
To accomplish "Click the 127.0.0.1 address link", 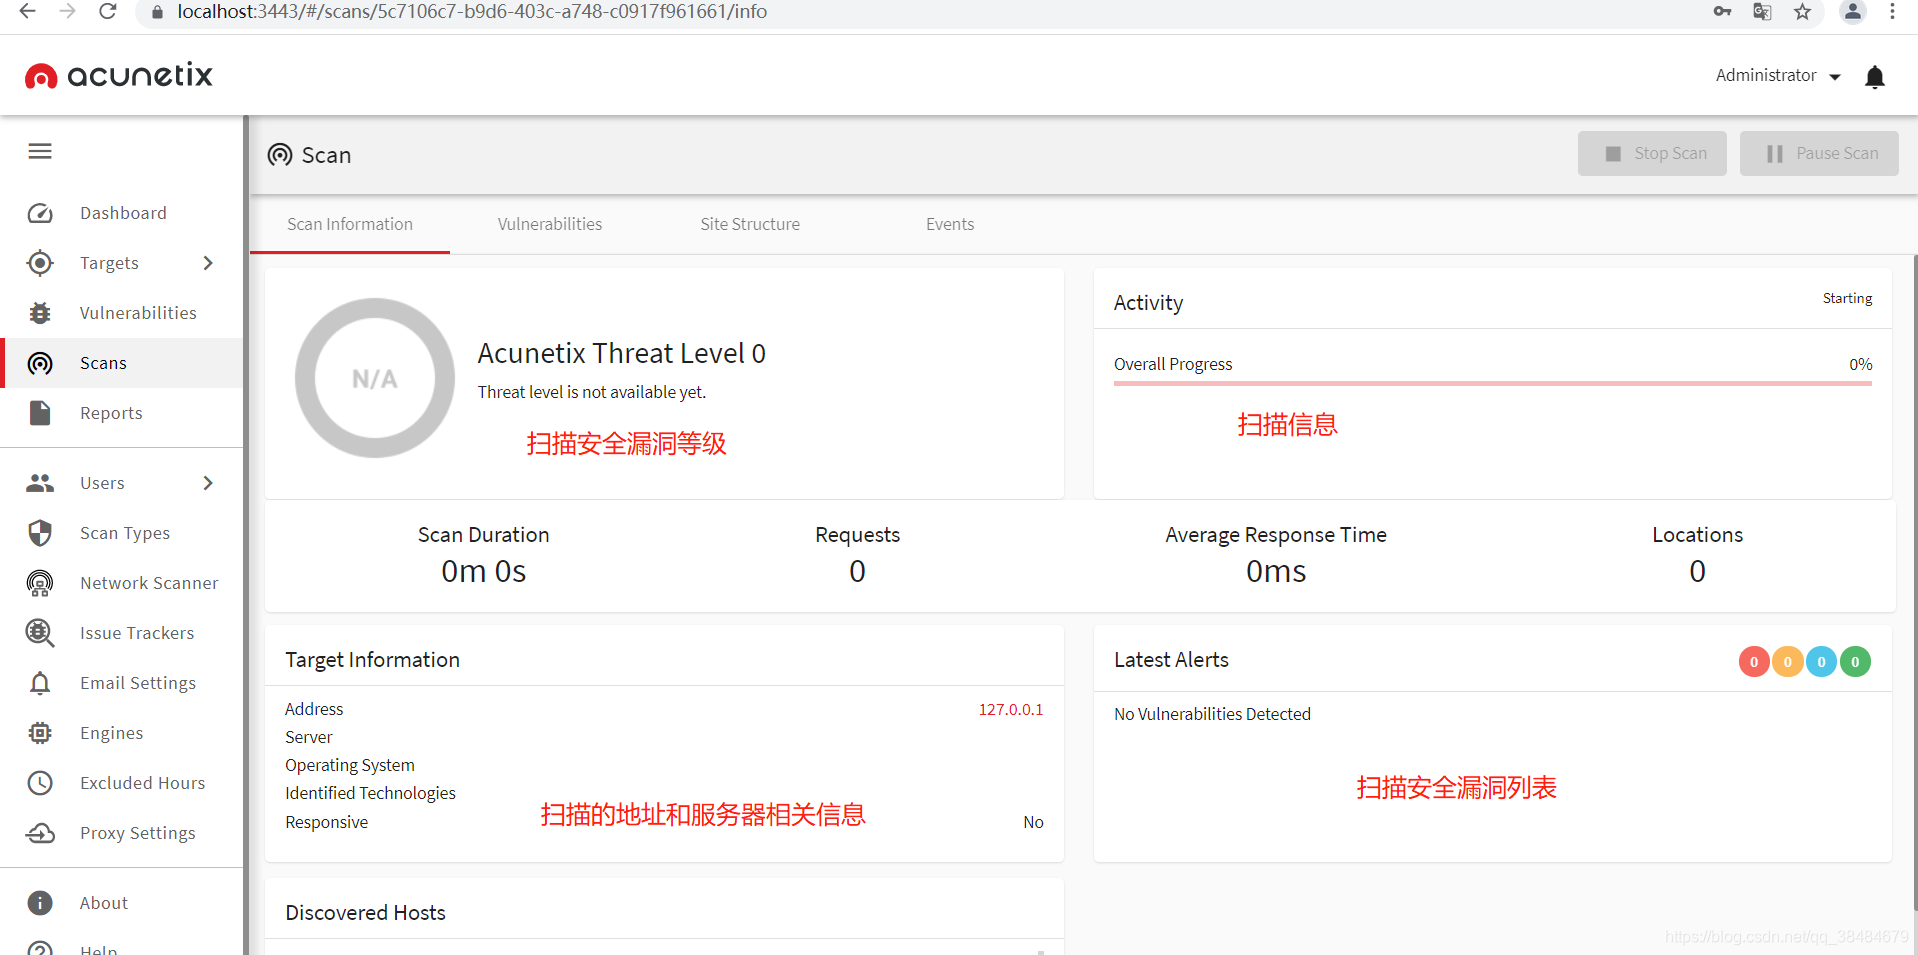I will (1010, 709).
